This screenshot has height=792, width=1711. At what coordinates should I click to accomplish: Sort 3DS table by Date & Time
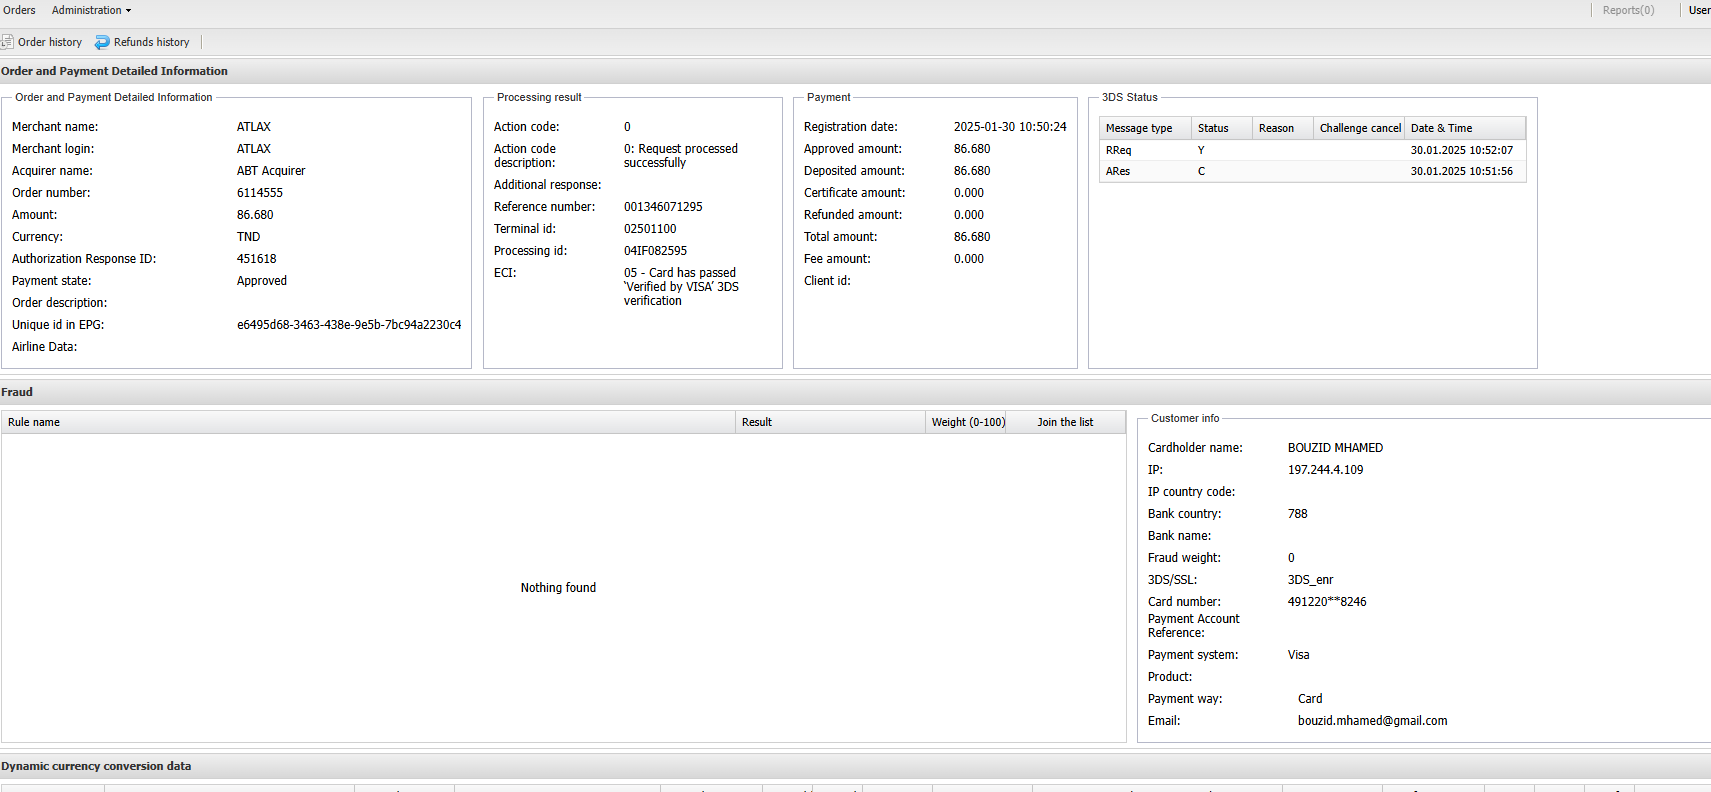point(1441,128)
